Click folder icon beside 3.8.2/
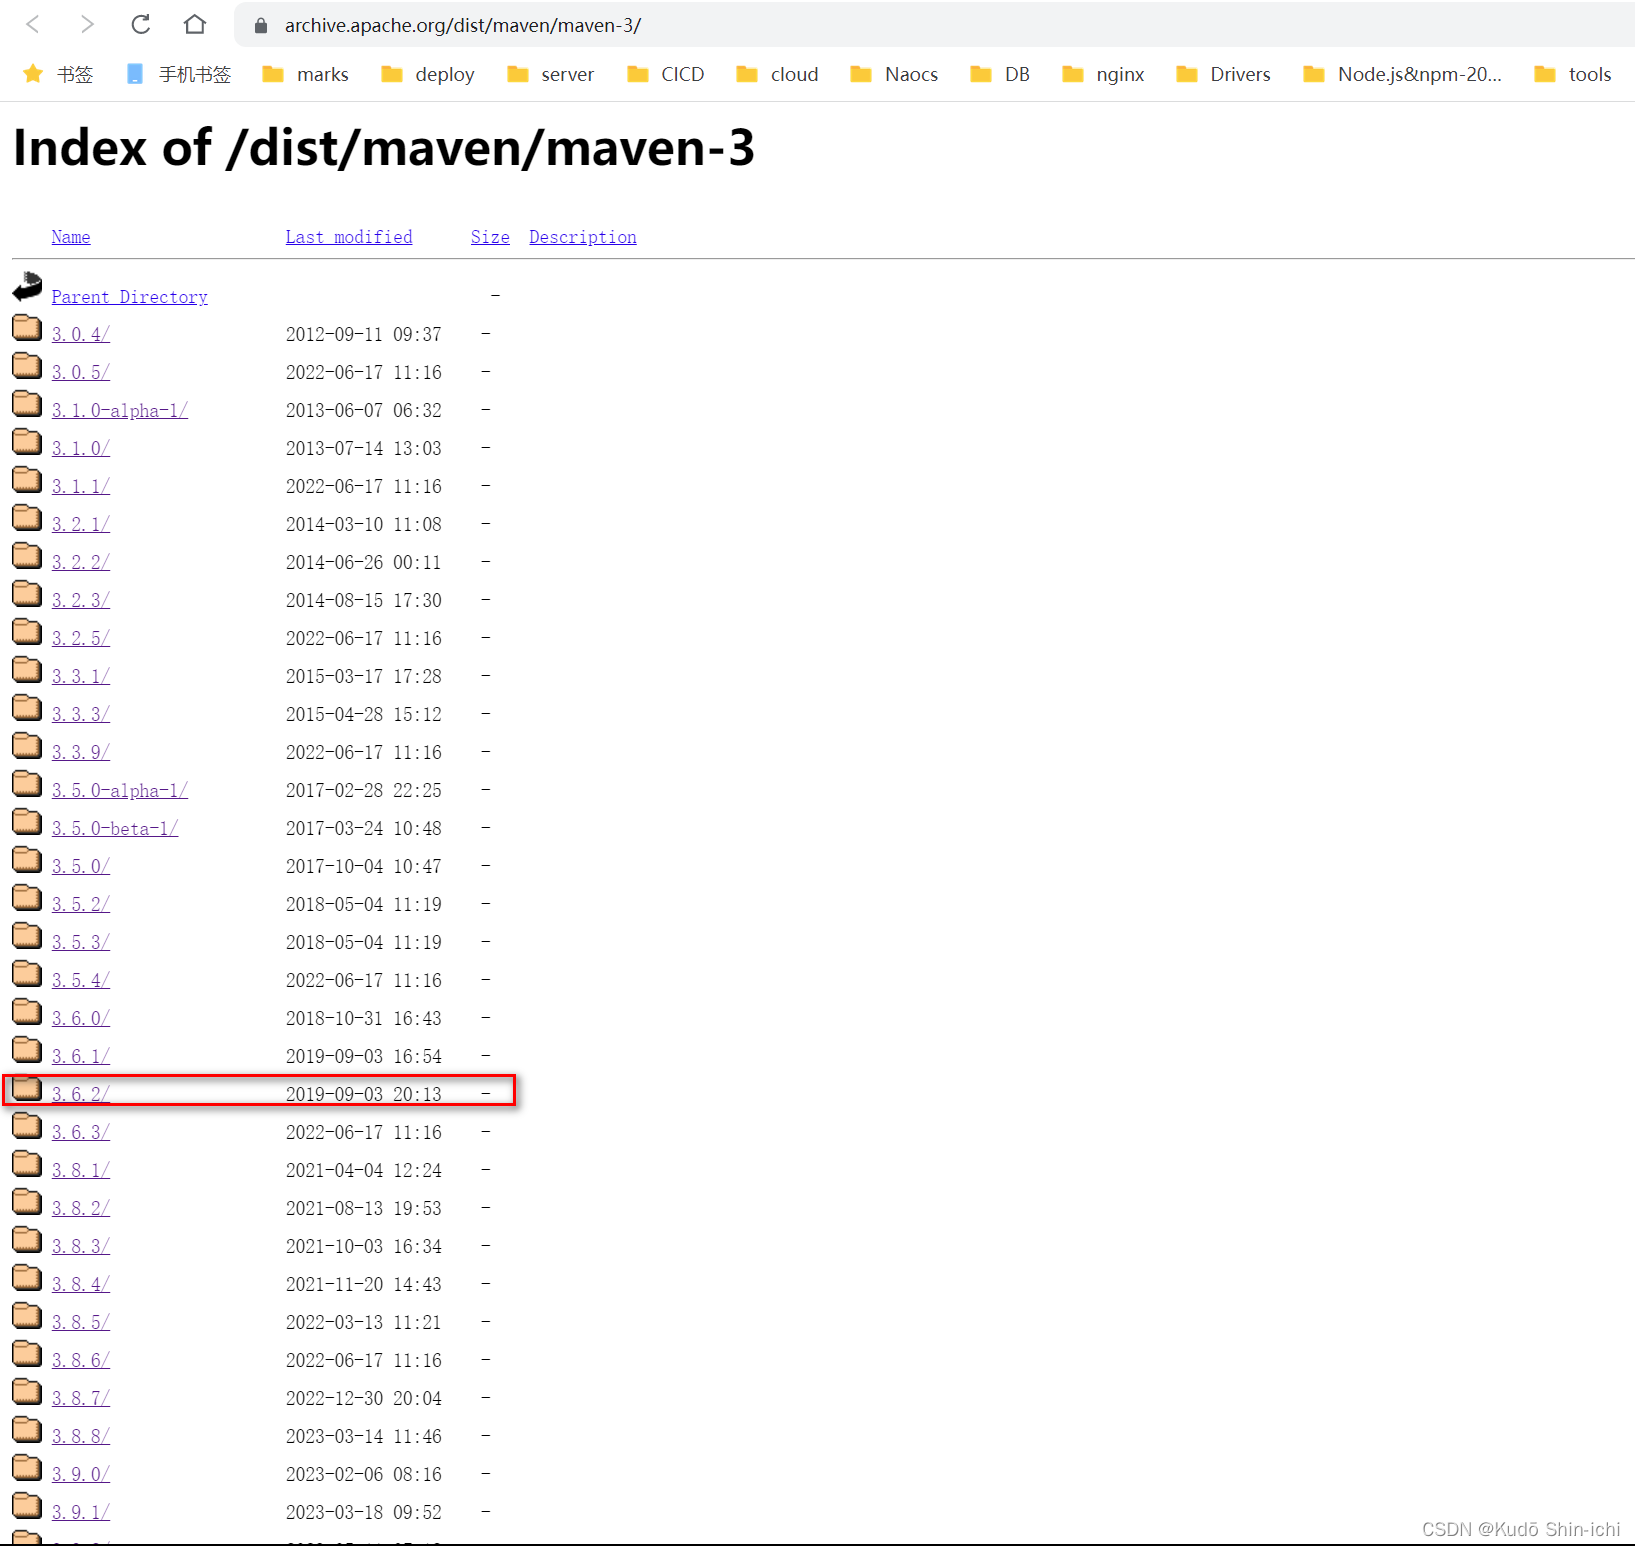The image size is (1635, 1546). click(27, 1201)
